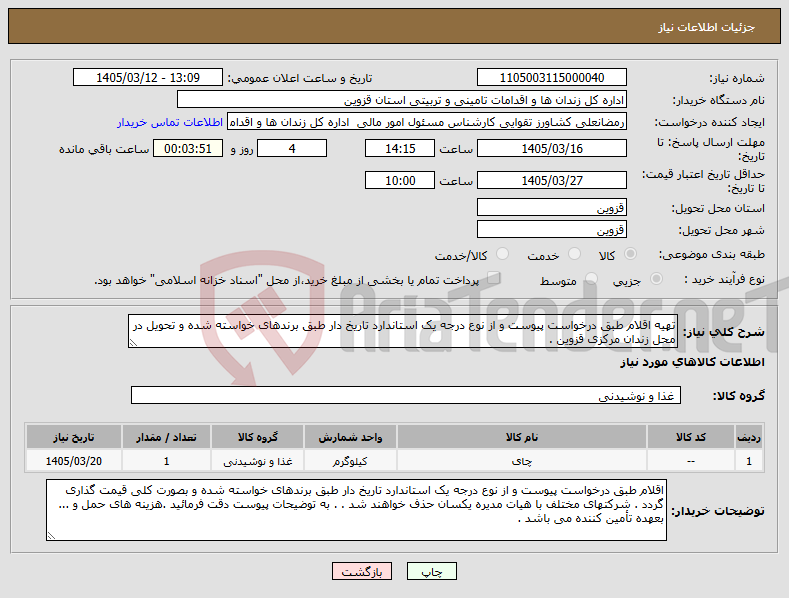Click the validity time field 10:00
Viewport: 789px width, 598px height.
pyautogui.click(x=400, y=180)
